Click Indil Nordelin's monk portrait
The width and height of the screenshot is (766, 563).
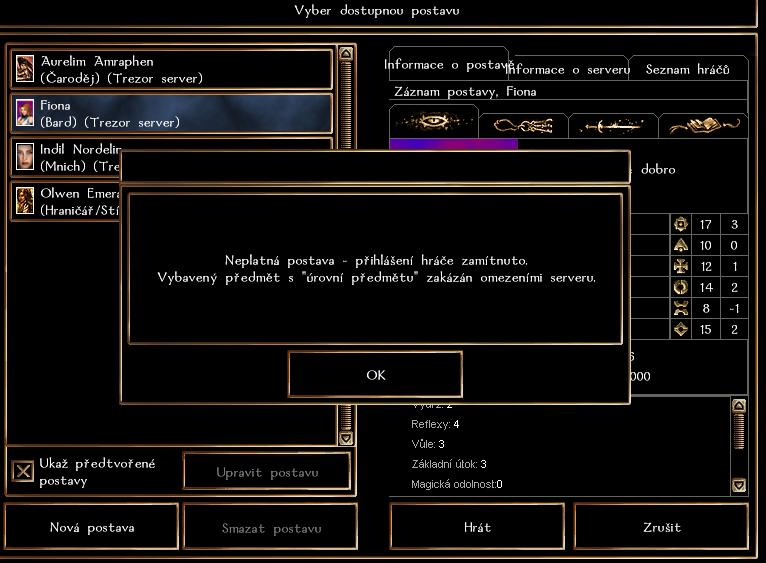[24, 157]
